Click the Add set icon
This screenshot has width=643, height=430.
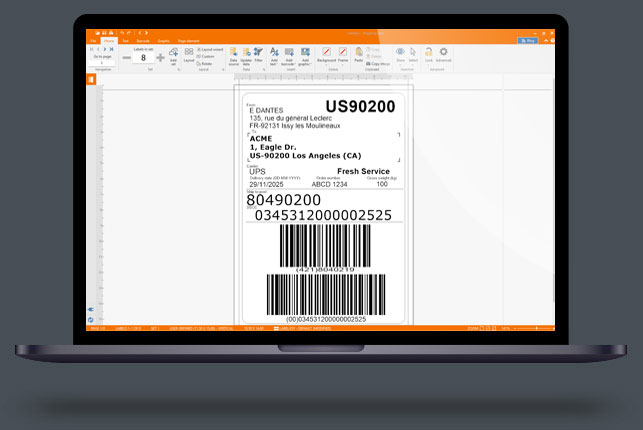[x=173, y=53]
